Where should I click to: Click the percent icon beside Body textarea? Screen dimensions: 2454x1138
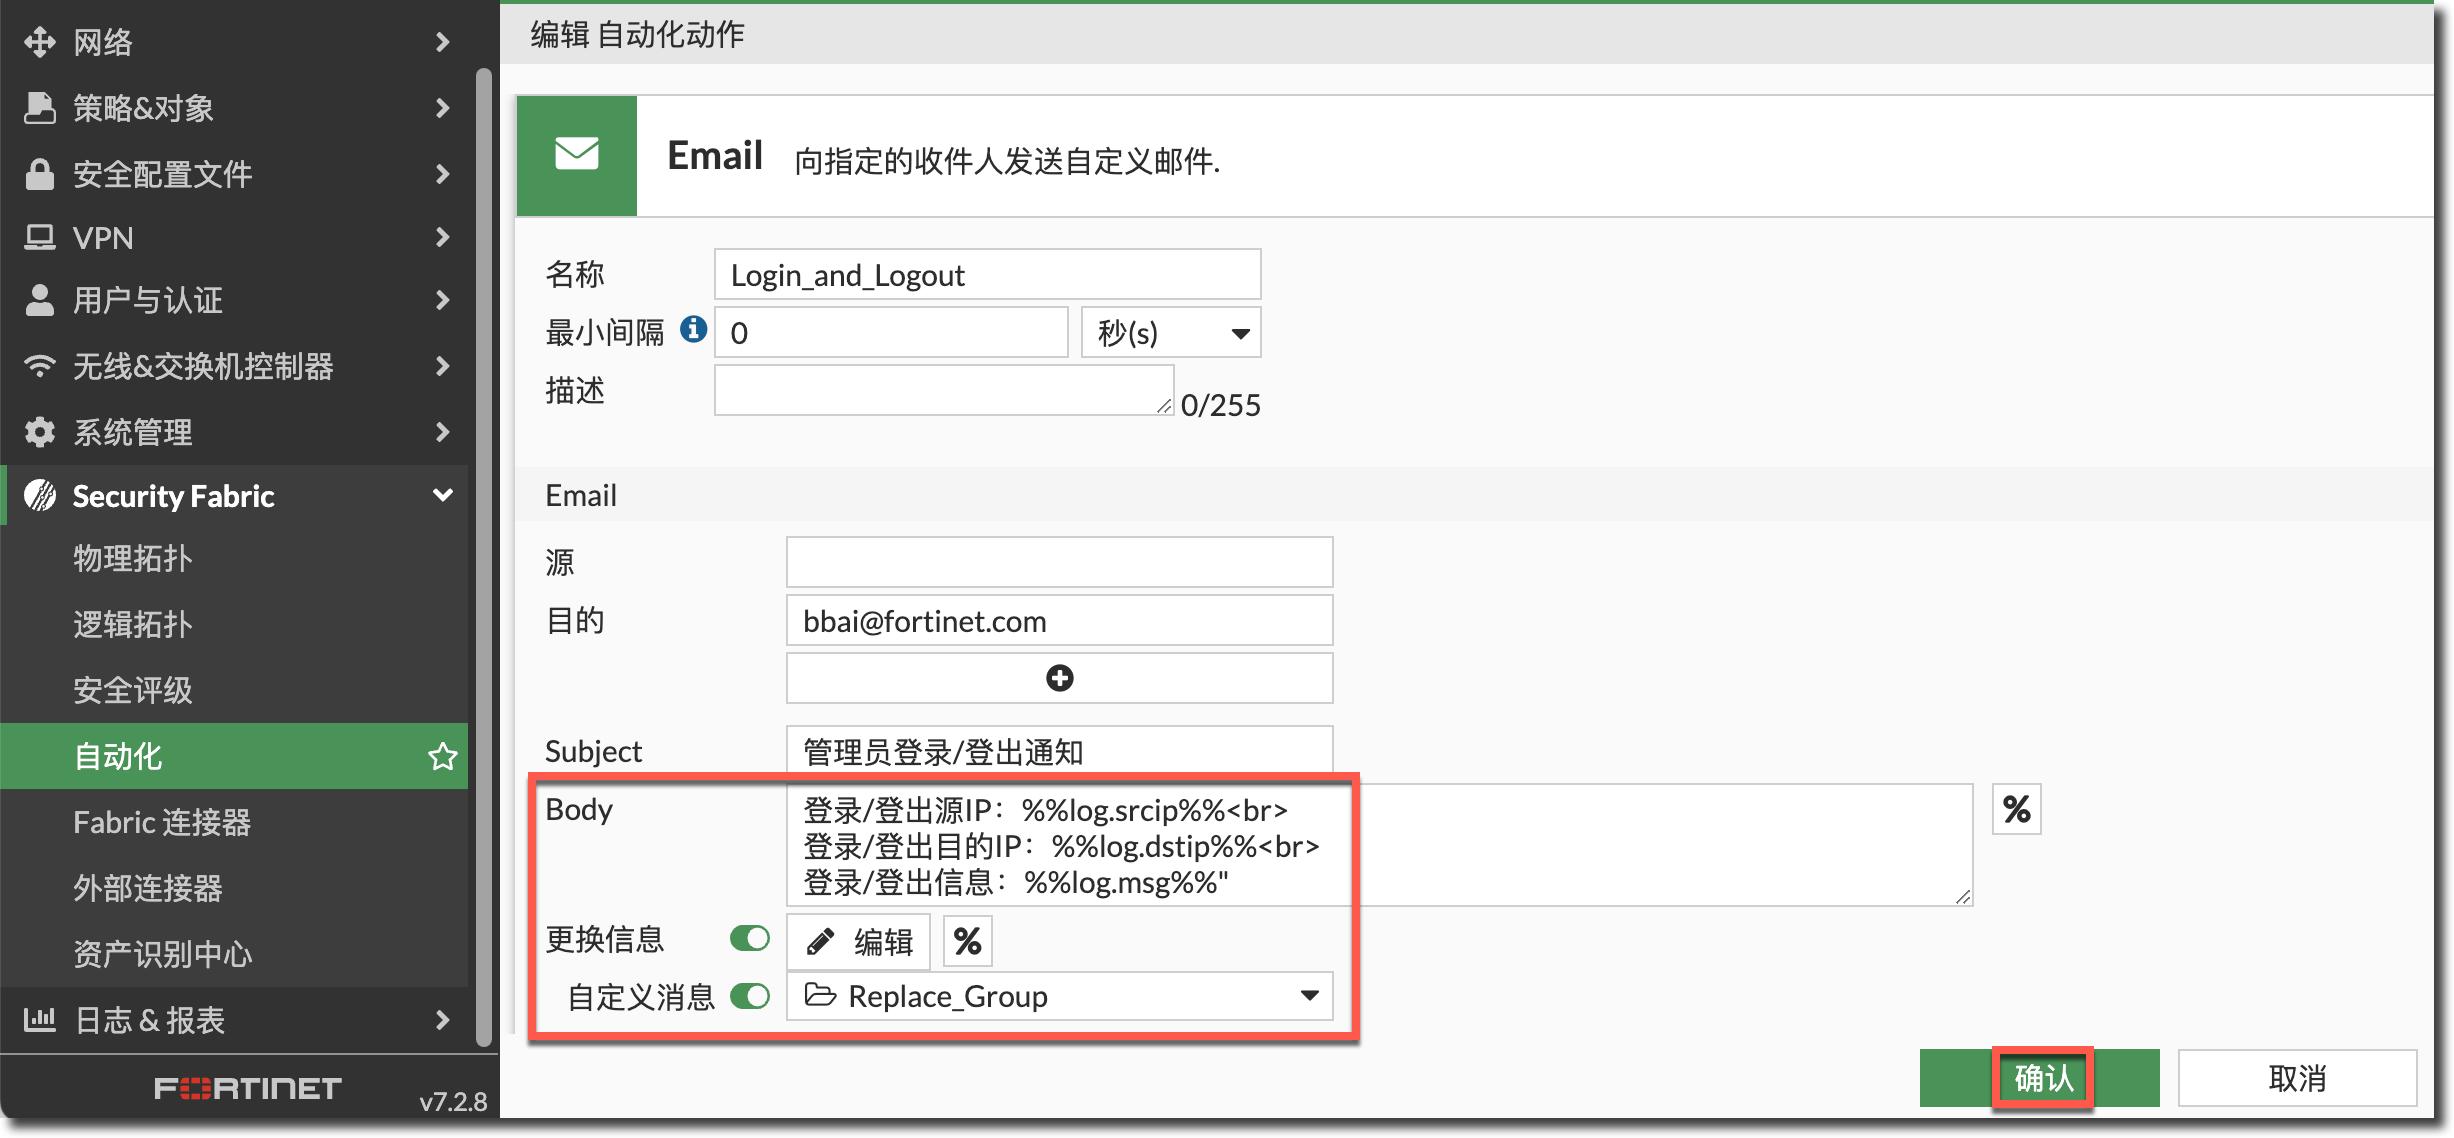[x=2016, y=809]
